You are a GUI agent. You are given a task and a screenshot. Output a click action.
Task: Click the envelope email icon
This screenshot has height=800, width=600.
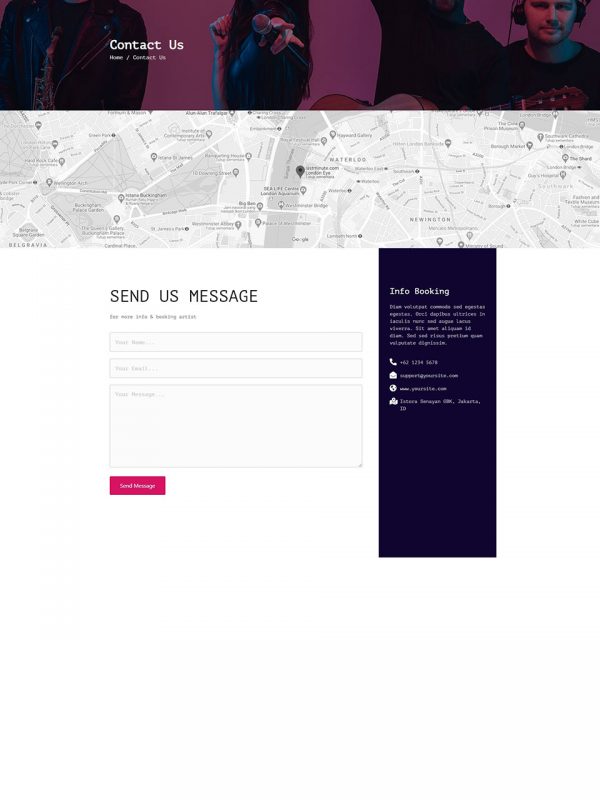pos(393,375)
